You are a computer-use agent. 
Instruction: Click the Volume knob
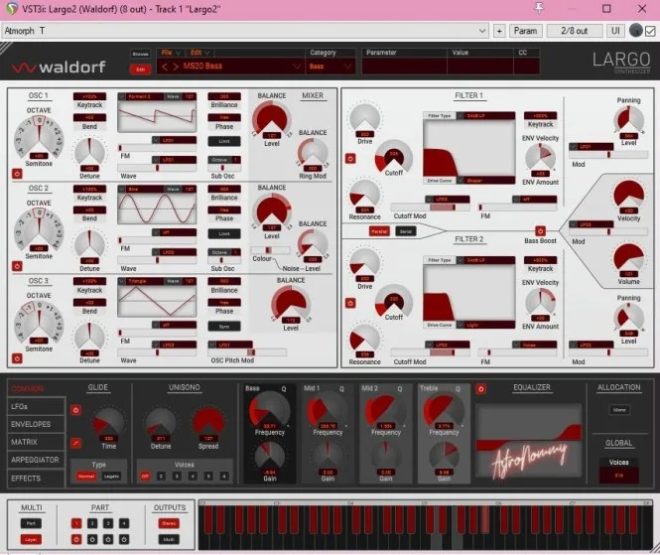click(628, 259)
